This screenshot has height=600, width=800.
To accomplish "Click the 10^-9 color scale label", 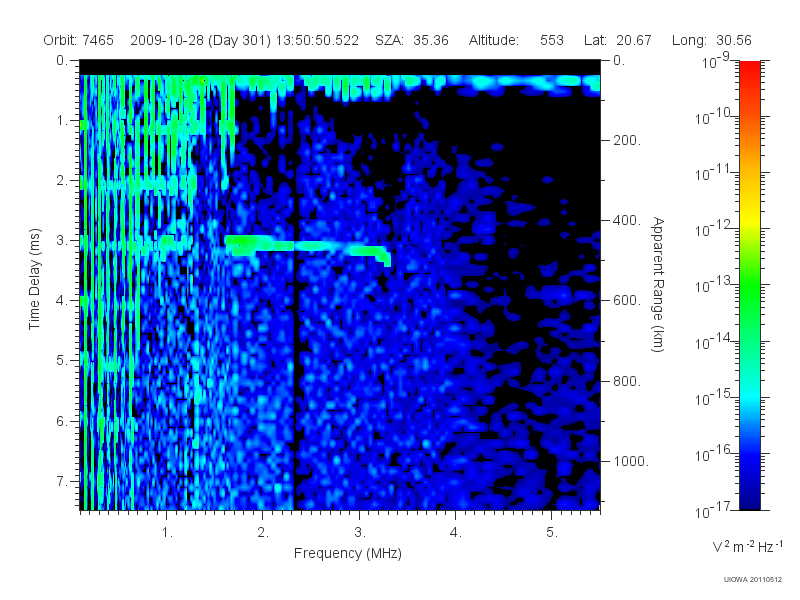I will click(x=716, y=61).
